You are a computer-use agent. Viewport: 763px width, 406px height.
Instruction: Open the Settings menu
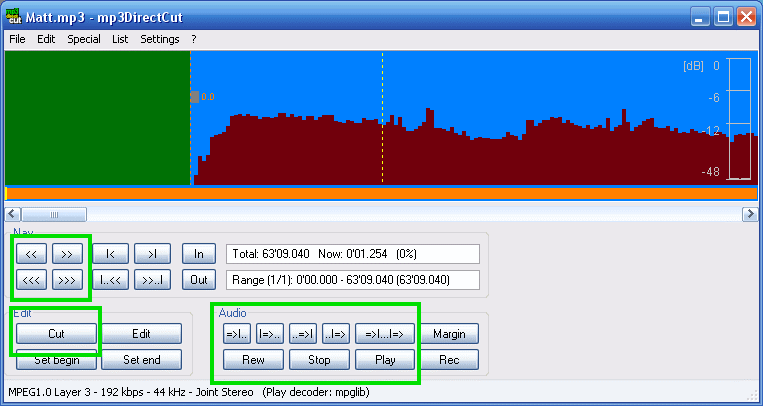click(x=160, y=39)
